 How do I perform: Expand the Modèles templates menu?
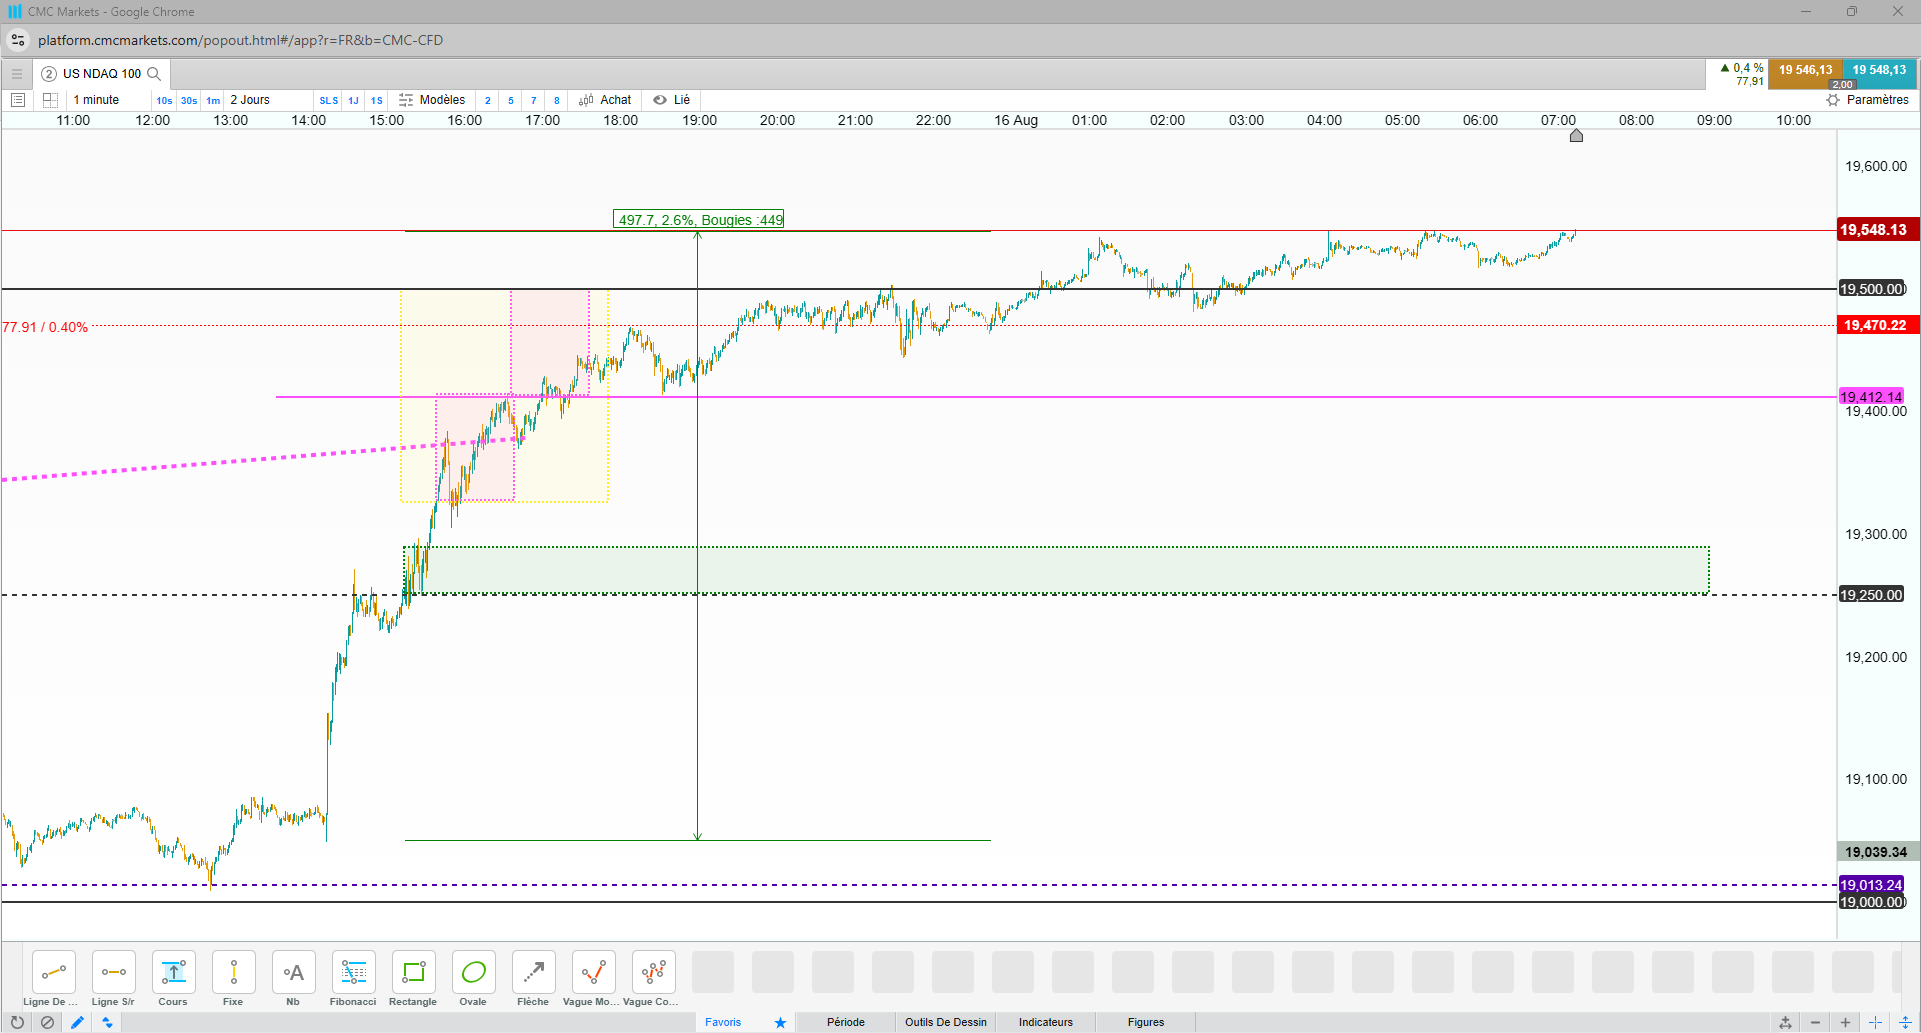(x=432, y=100)
